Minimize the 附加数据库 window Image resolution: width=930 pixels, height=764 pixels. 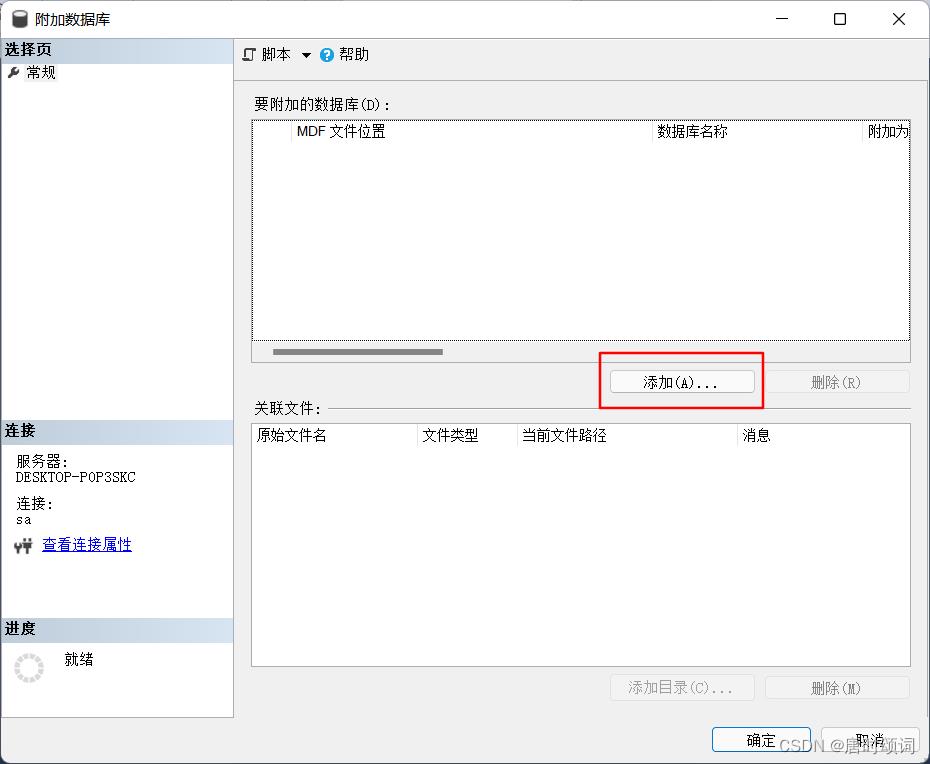point(782,19)
